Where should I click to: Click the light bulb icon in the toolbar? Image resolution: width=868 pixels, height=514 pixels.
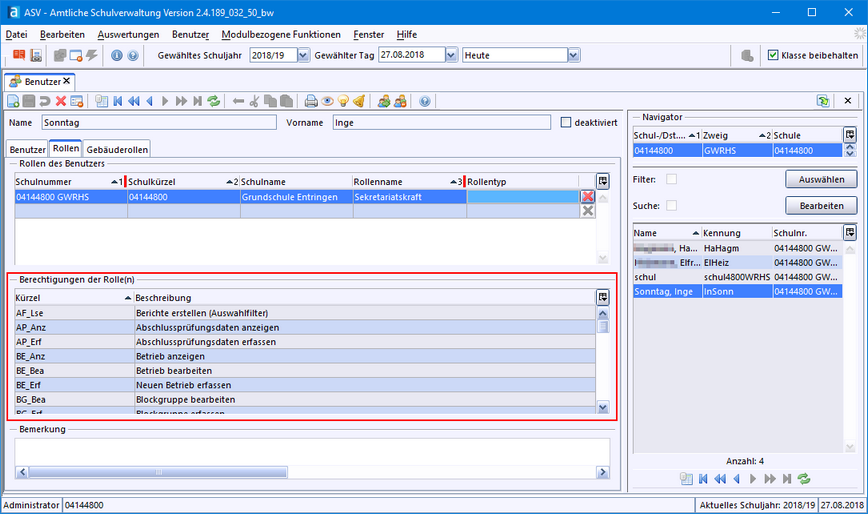(x=342, y=101)
